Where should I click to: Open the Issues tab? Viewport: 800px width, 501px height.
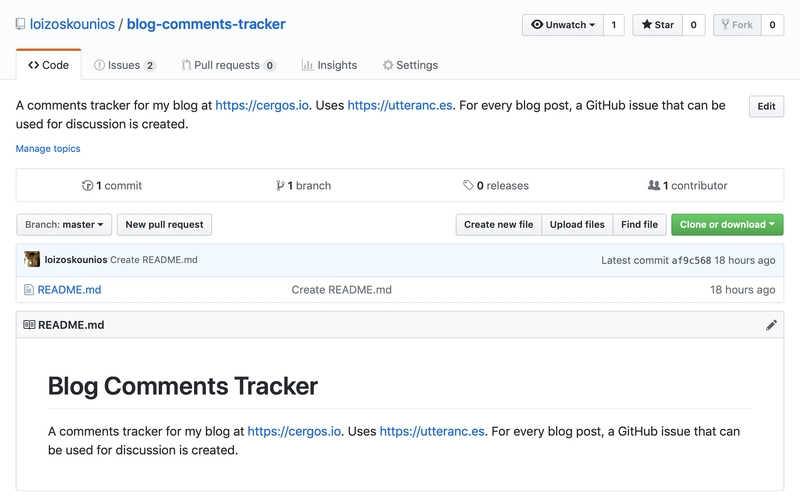(125, 65)
